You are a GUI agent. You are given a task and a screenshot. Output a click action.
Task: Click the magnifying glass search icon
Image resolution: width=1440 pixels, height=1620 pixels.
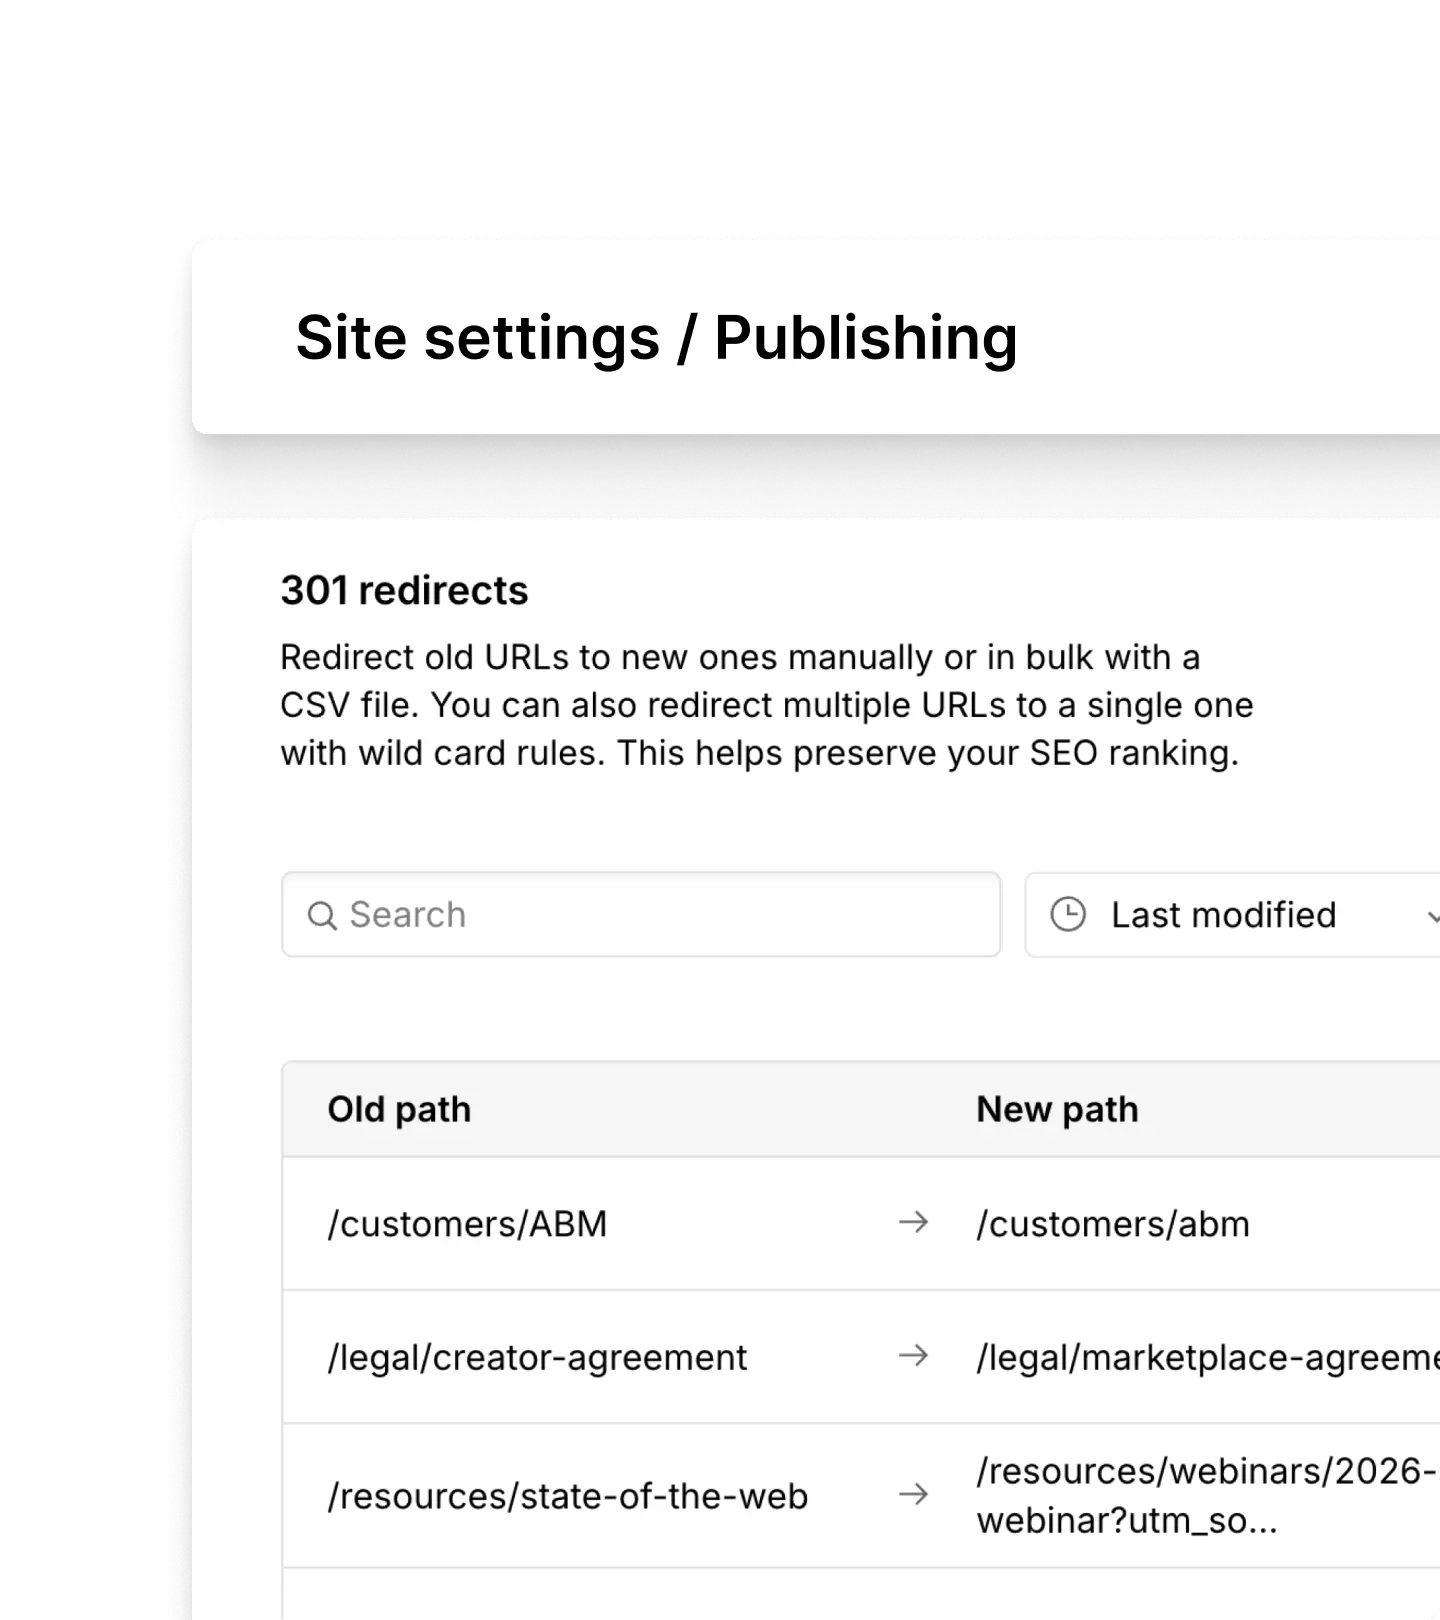(323, 914)
